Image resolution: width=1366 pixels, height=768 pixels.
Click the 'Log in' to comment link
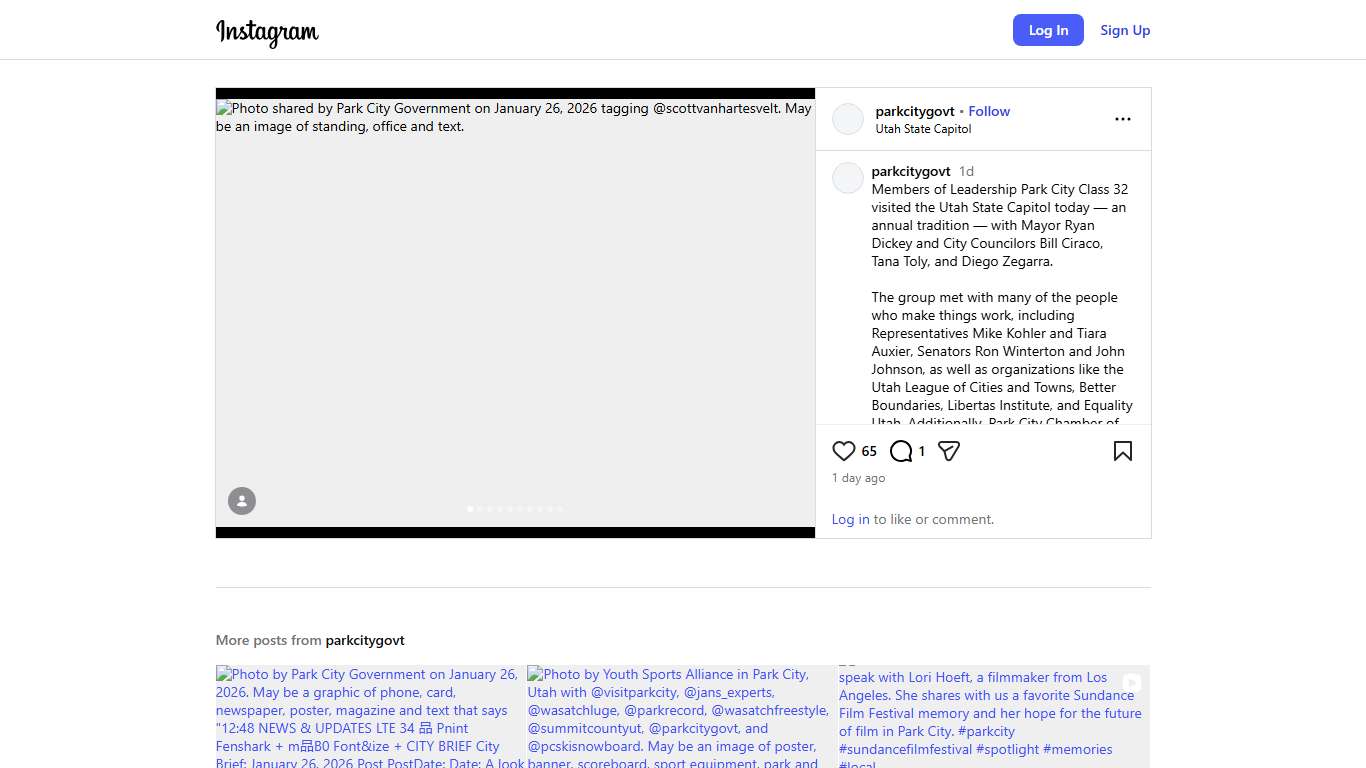tap(850, 519)
